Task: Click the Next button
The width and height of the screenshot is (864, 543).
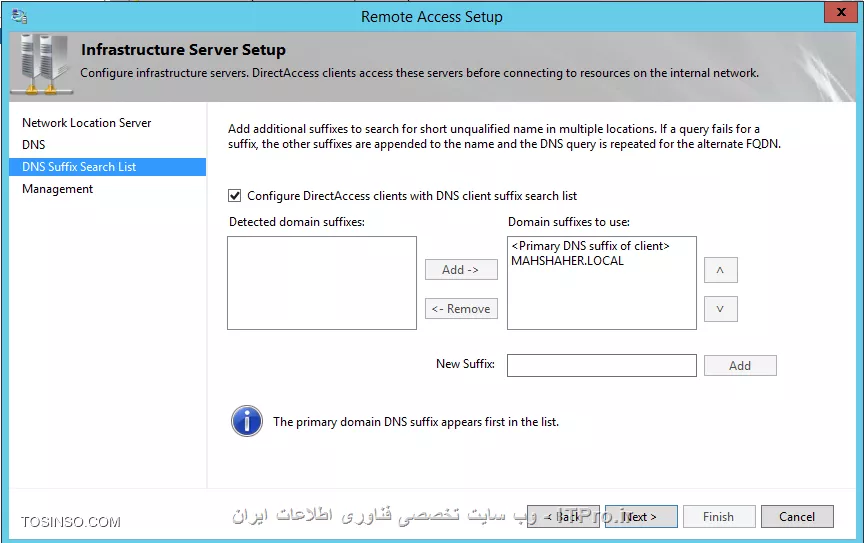Action: pos(641,517)
